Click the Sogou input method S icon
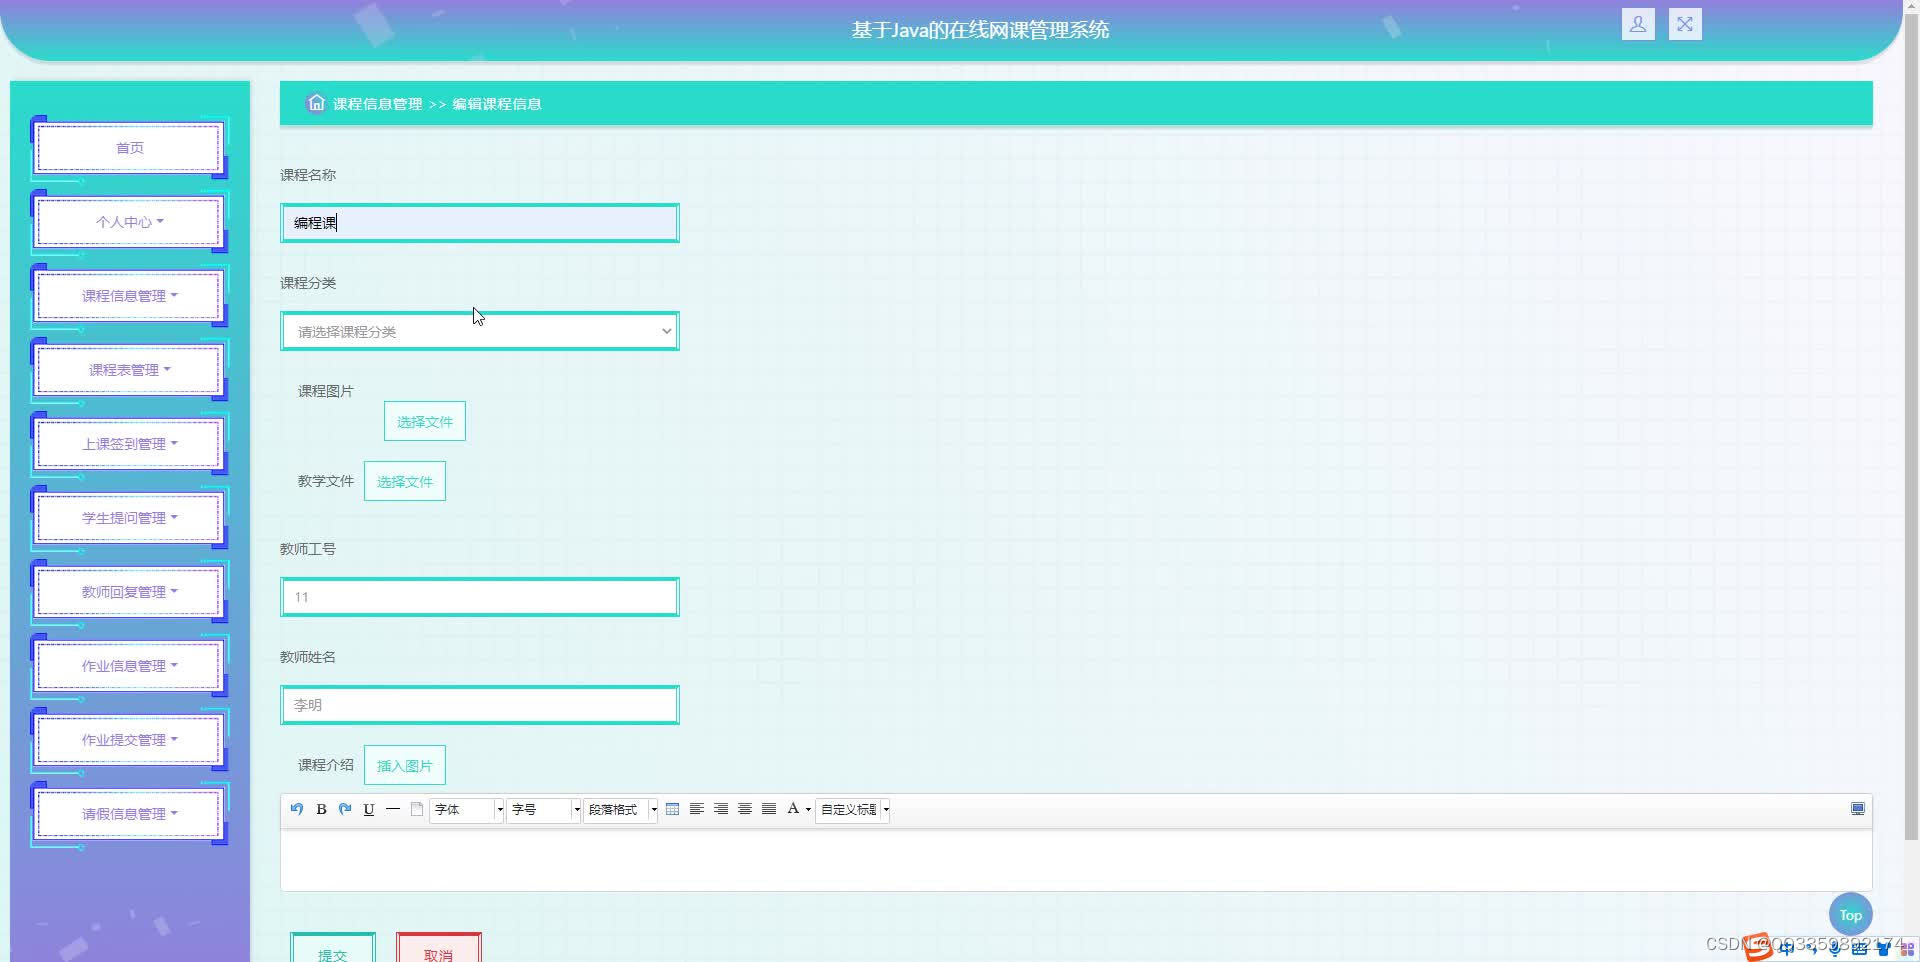The height and width of the screenshot is (962, 1920). tap(1758, 947)
